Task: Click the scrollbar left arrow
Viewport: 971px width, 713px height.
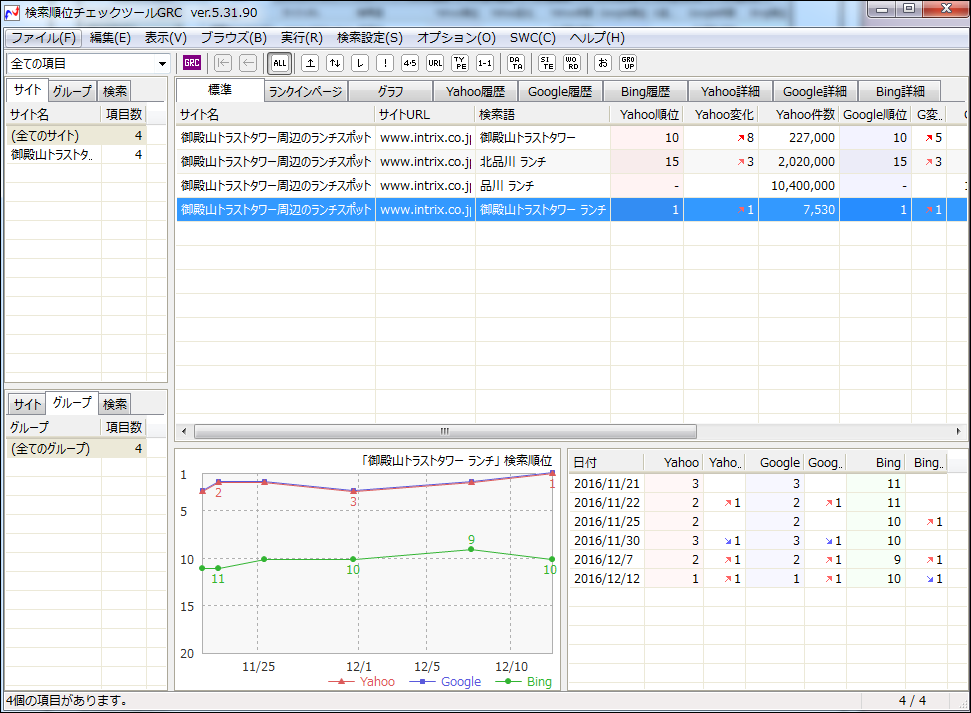Action: click(x=184, y=431)
